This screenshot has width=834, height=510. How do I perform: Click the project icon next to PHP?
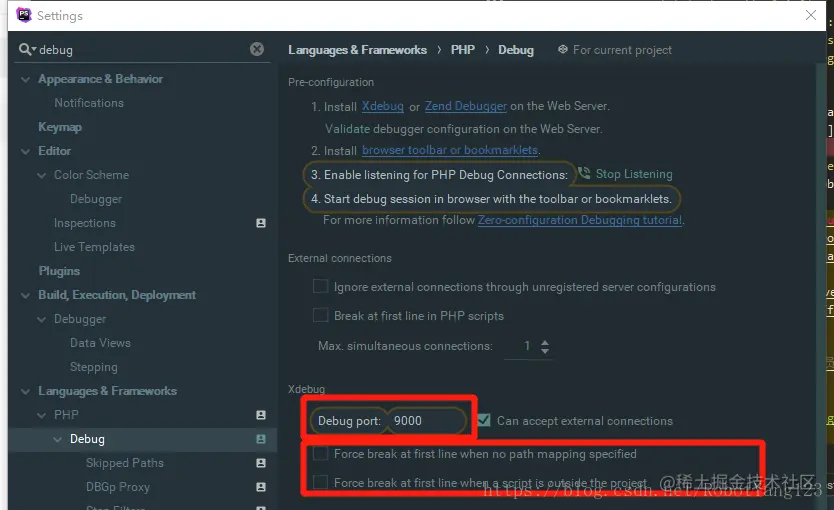(261, 415)
